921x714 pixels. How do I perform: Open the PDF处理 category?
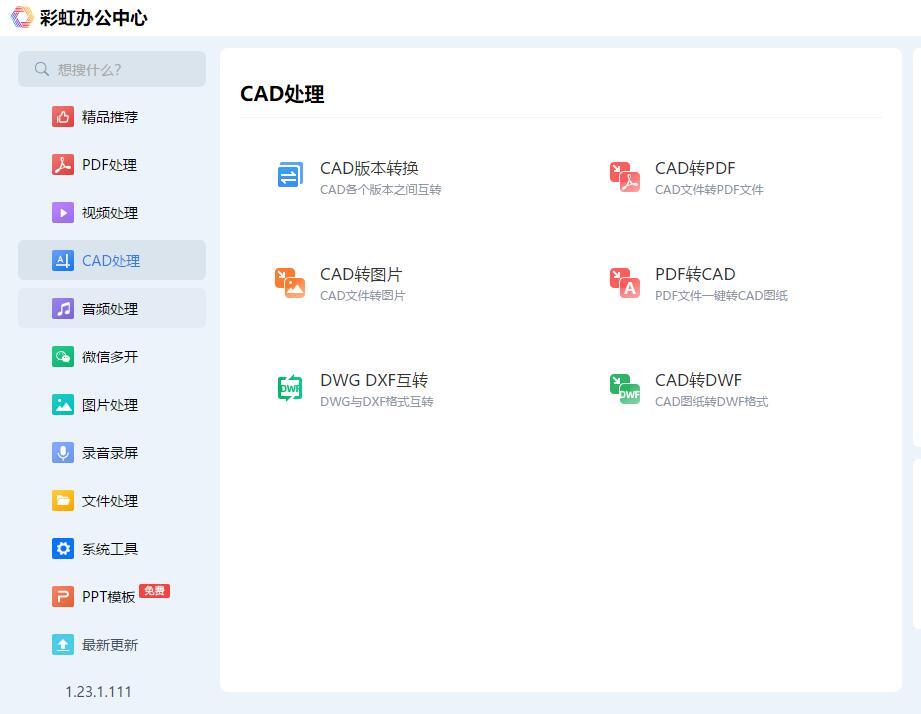109,165
